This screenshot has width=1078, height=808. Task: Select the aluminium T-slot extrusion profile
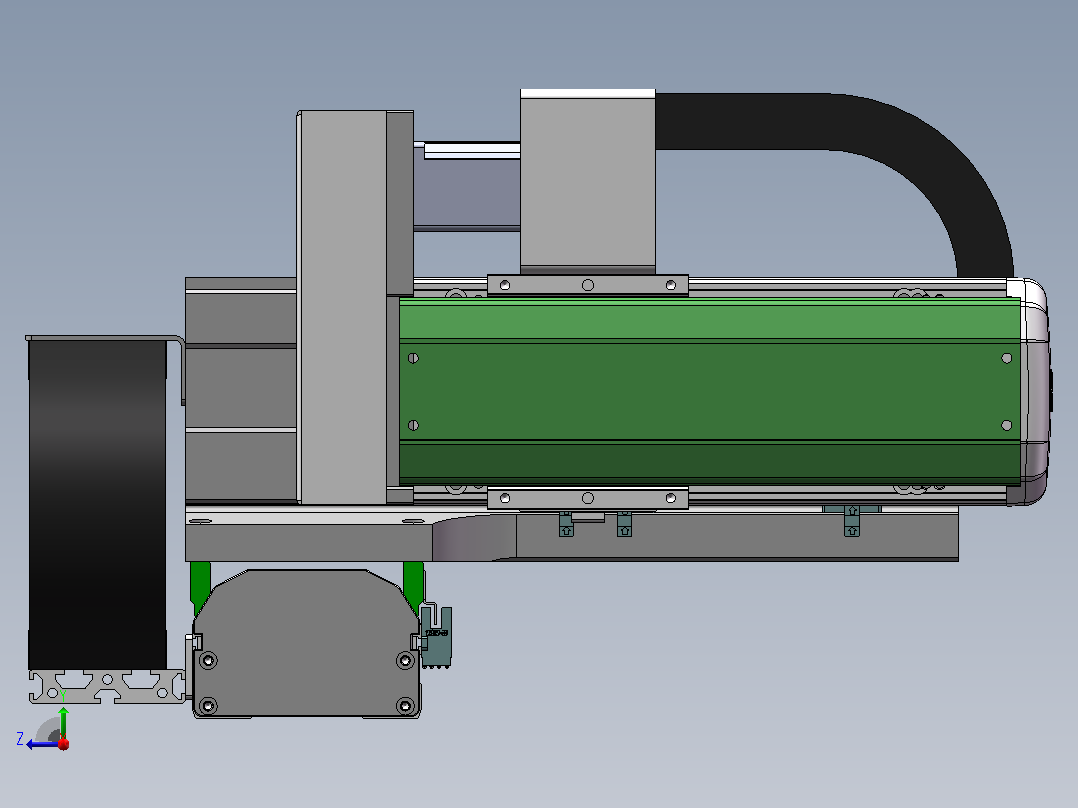(x=107, y=686)
